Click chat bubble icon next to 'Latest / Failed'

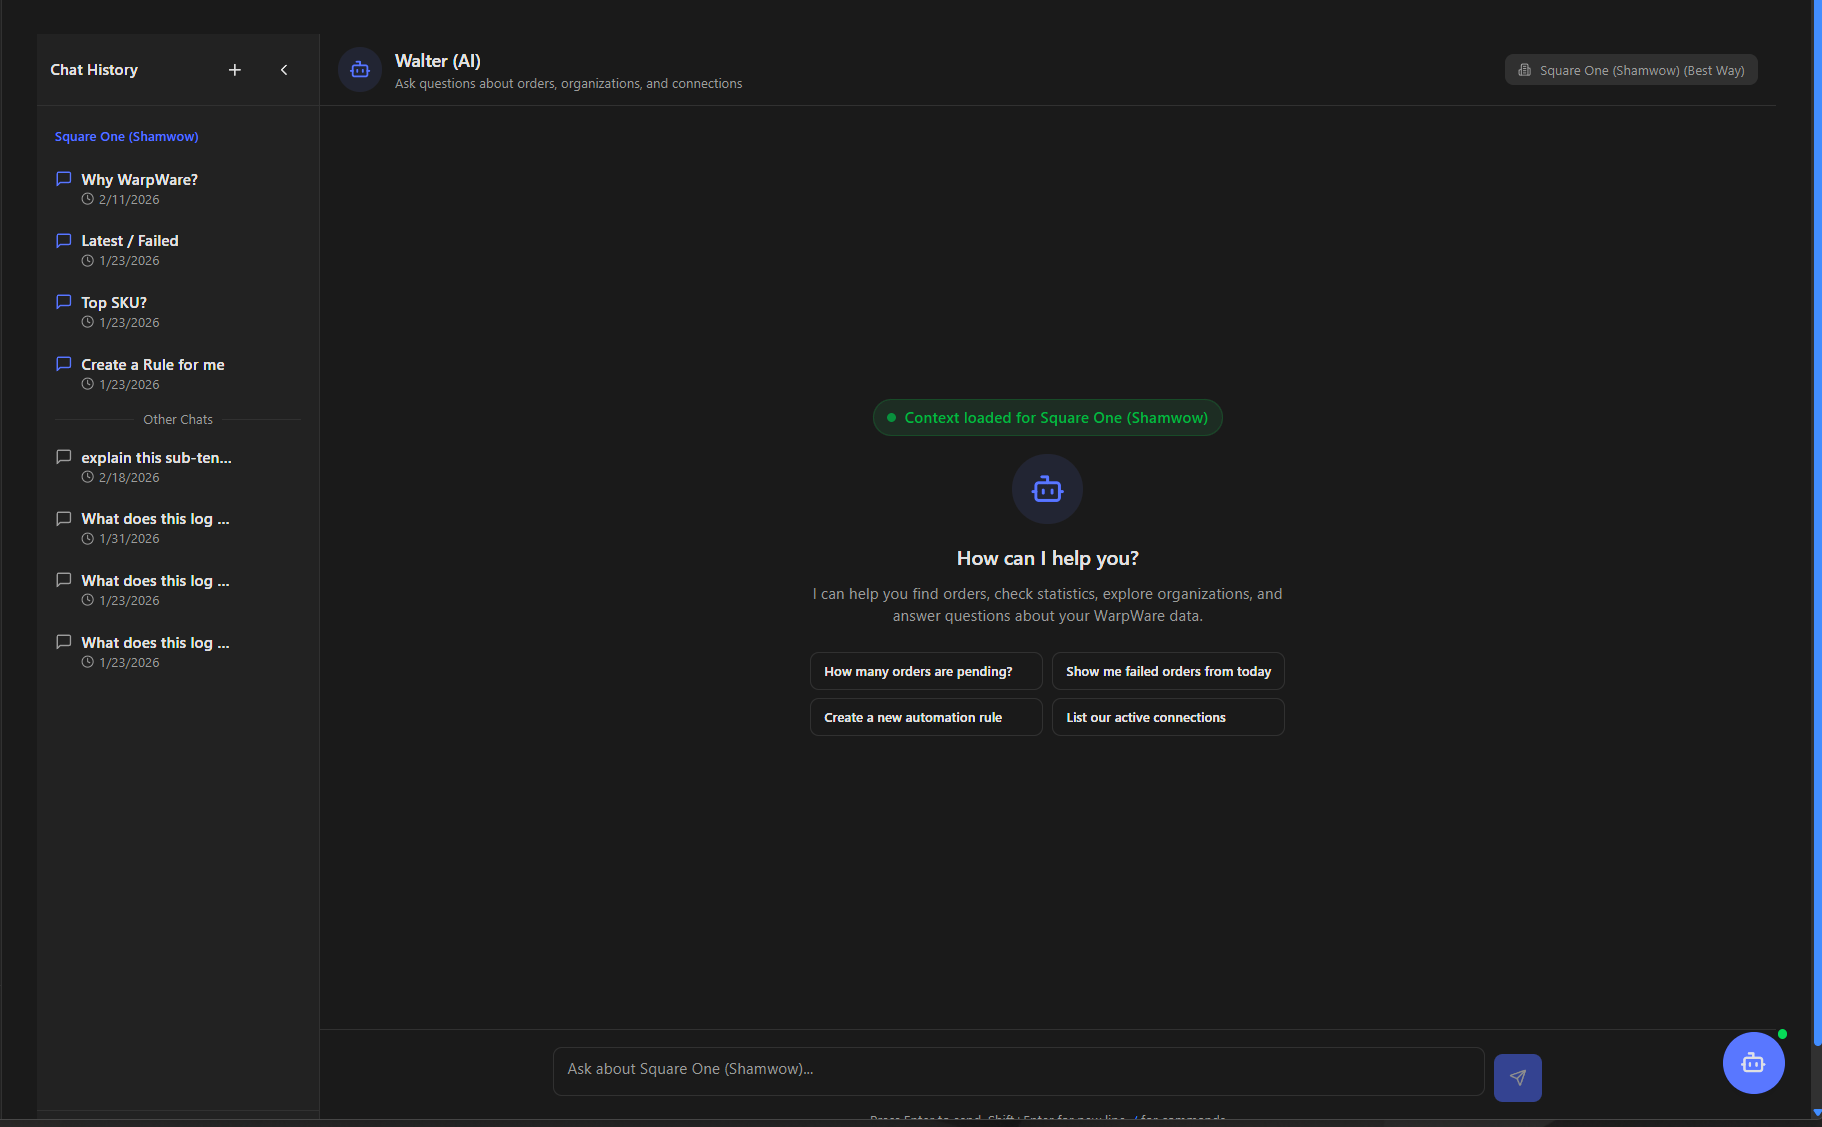coord(64,240)
